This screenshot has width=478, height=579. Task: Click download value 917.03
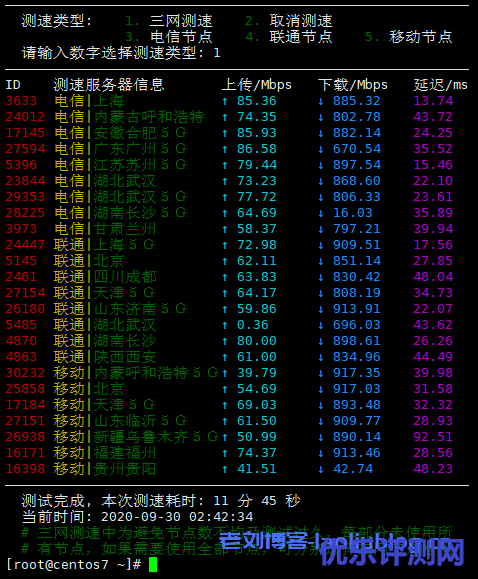[357, 389]
